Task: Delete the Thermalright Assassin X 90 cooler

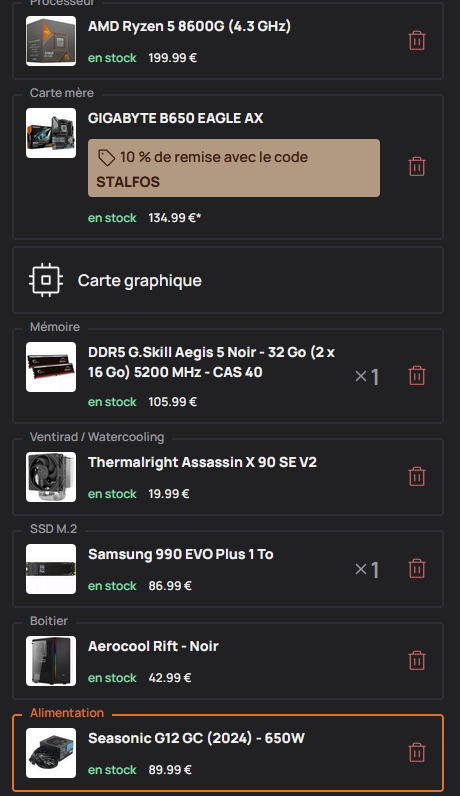Action: [x=417, y=477]
